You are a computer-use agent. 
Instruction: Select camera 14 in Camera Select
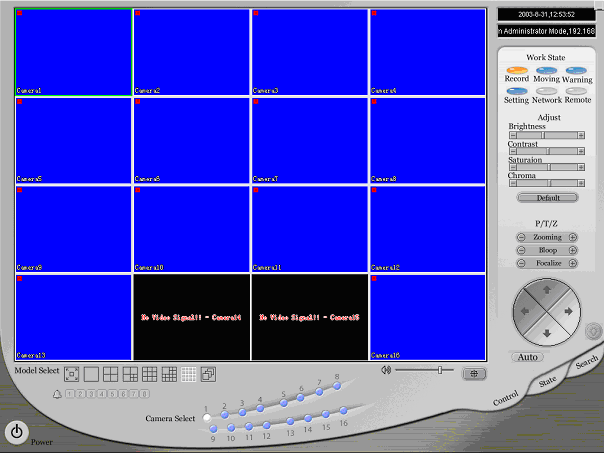(308, 418)
